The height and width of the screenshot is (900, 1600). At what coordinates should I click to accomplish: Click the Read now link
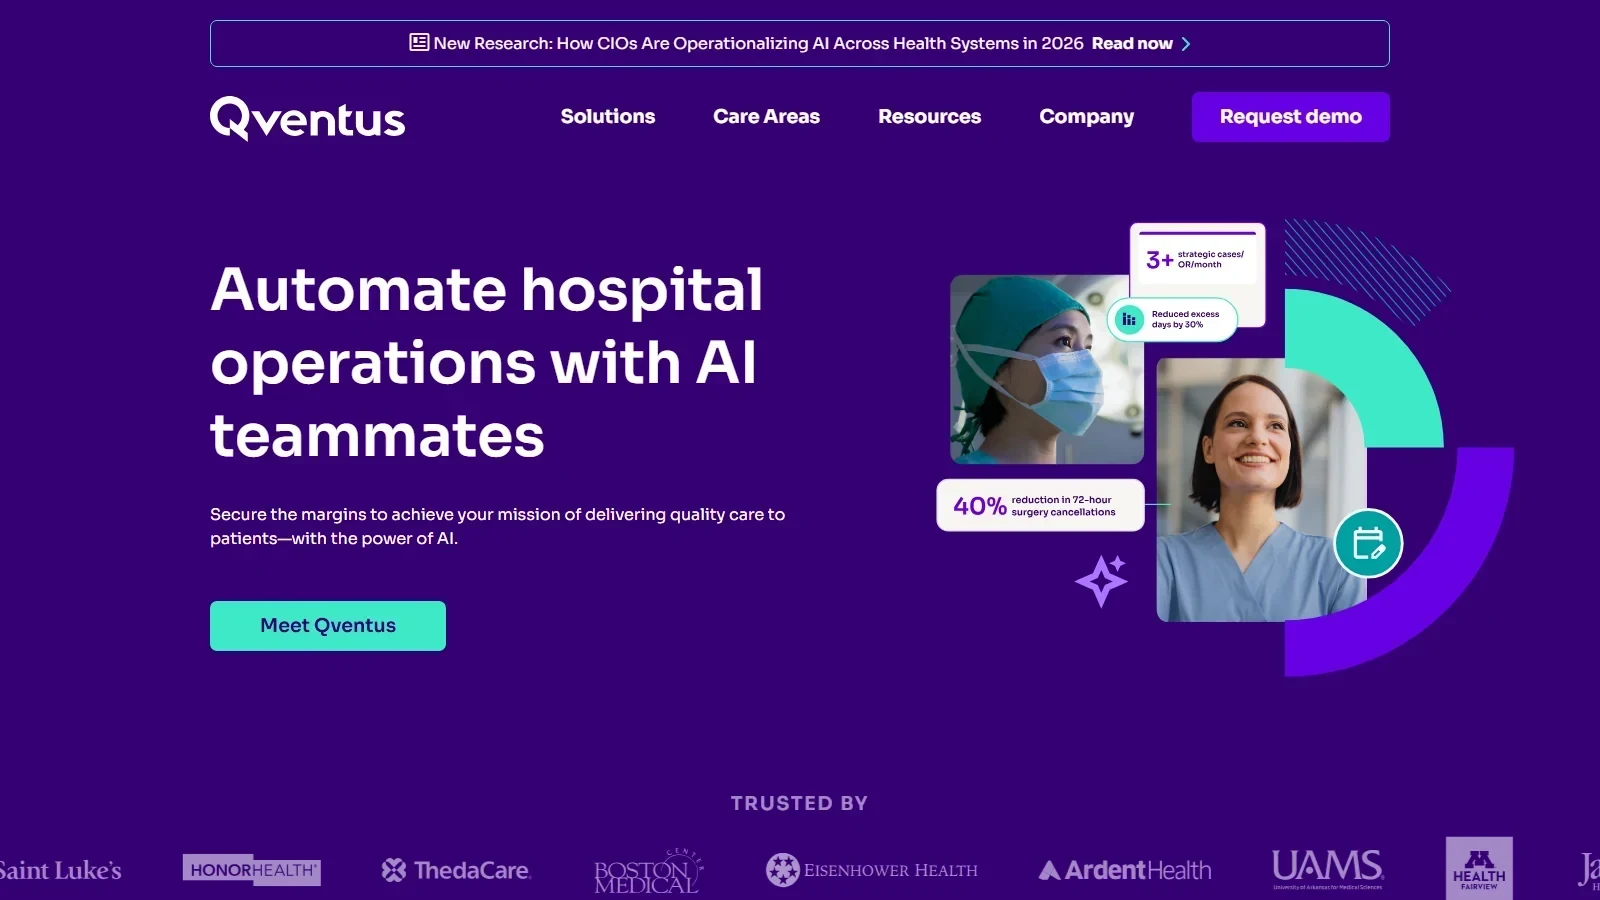1132,43
